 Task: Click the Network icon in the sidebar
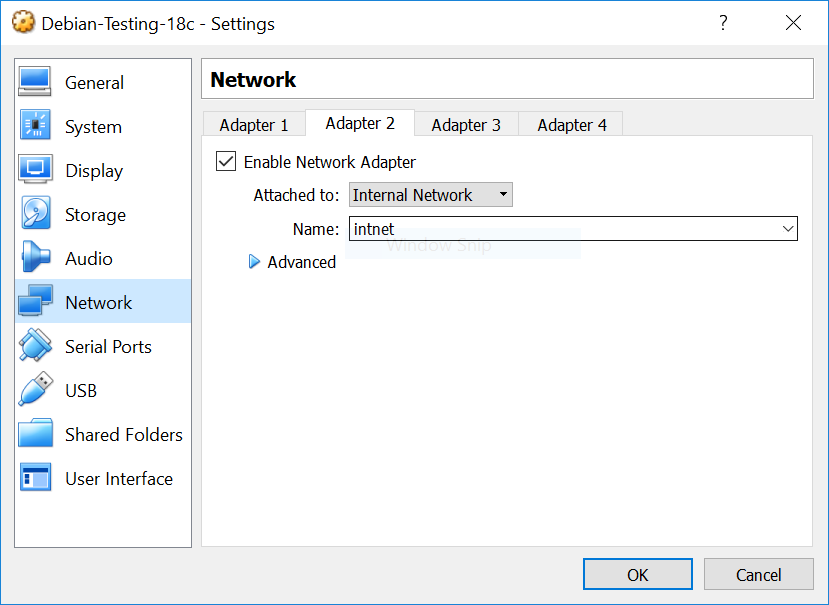[35, 302]
